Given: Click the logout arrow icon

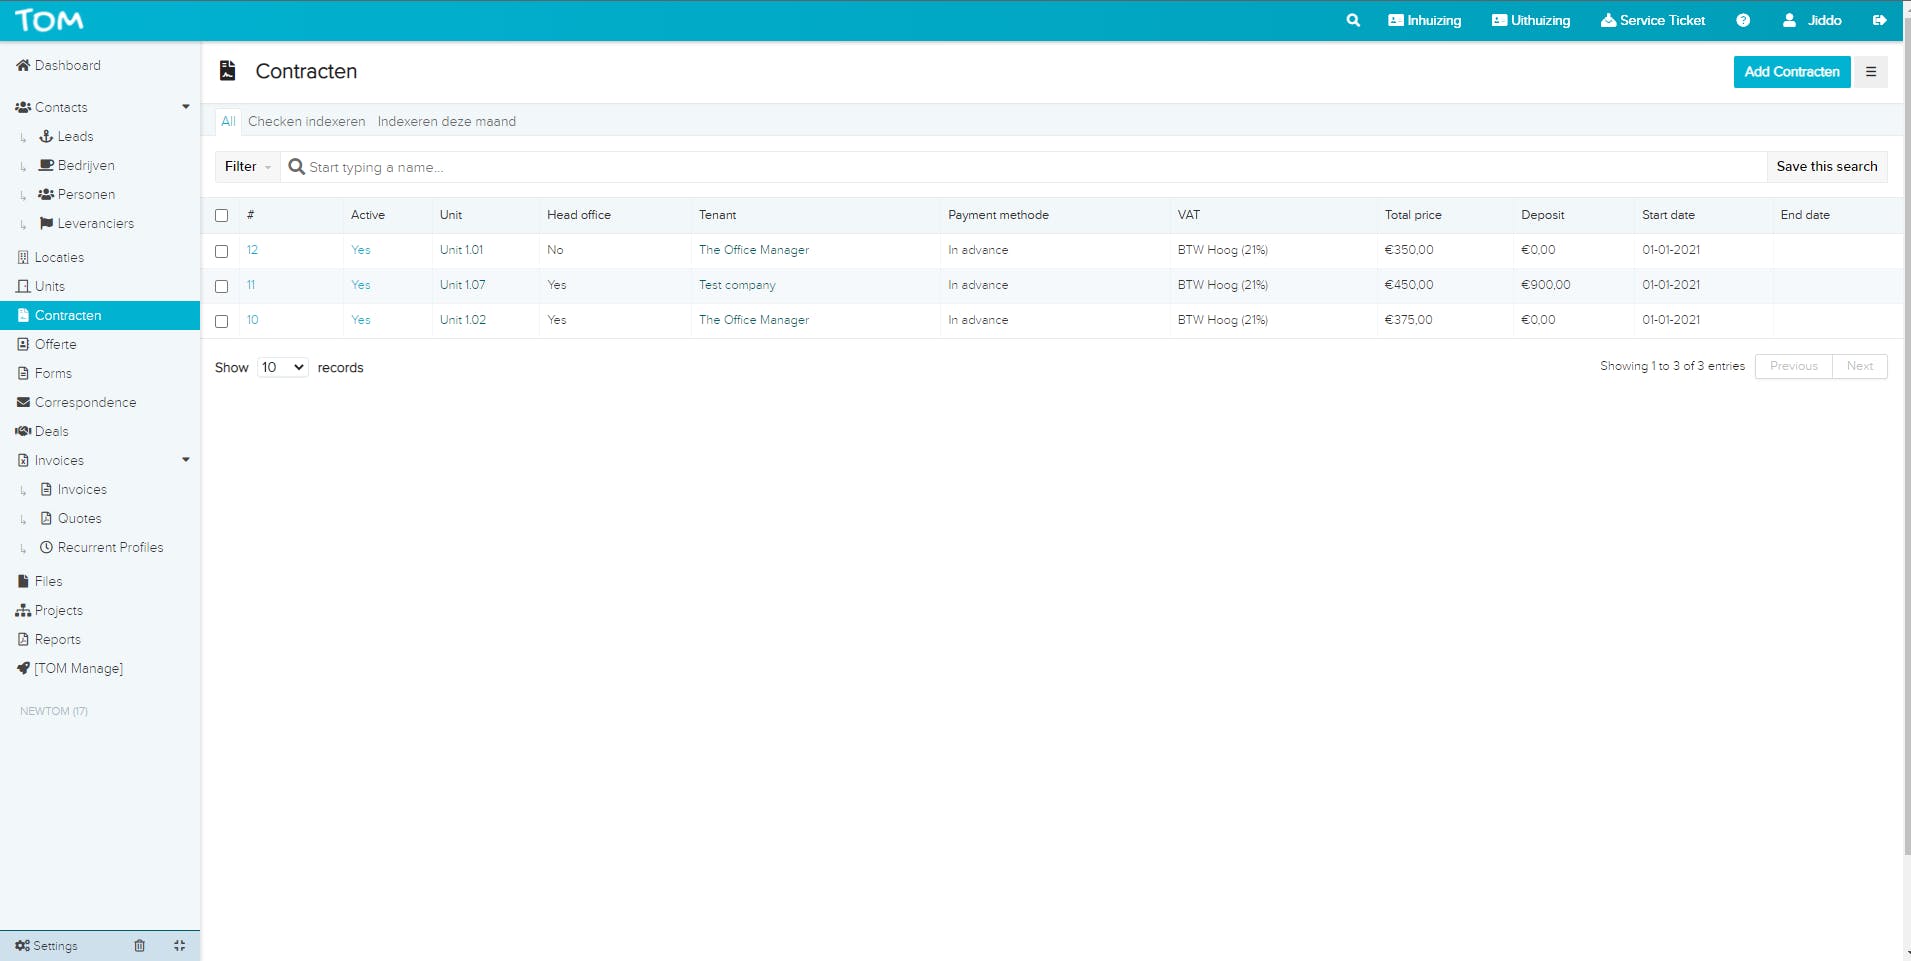Looking at the screenshot, I should click(x=1880, y=20).
